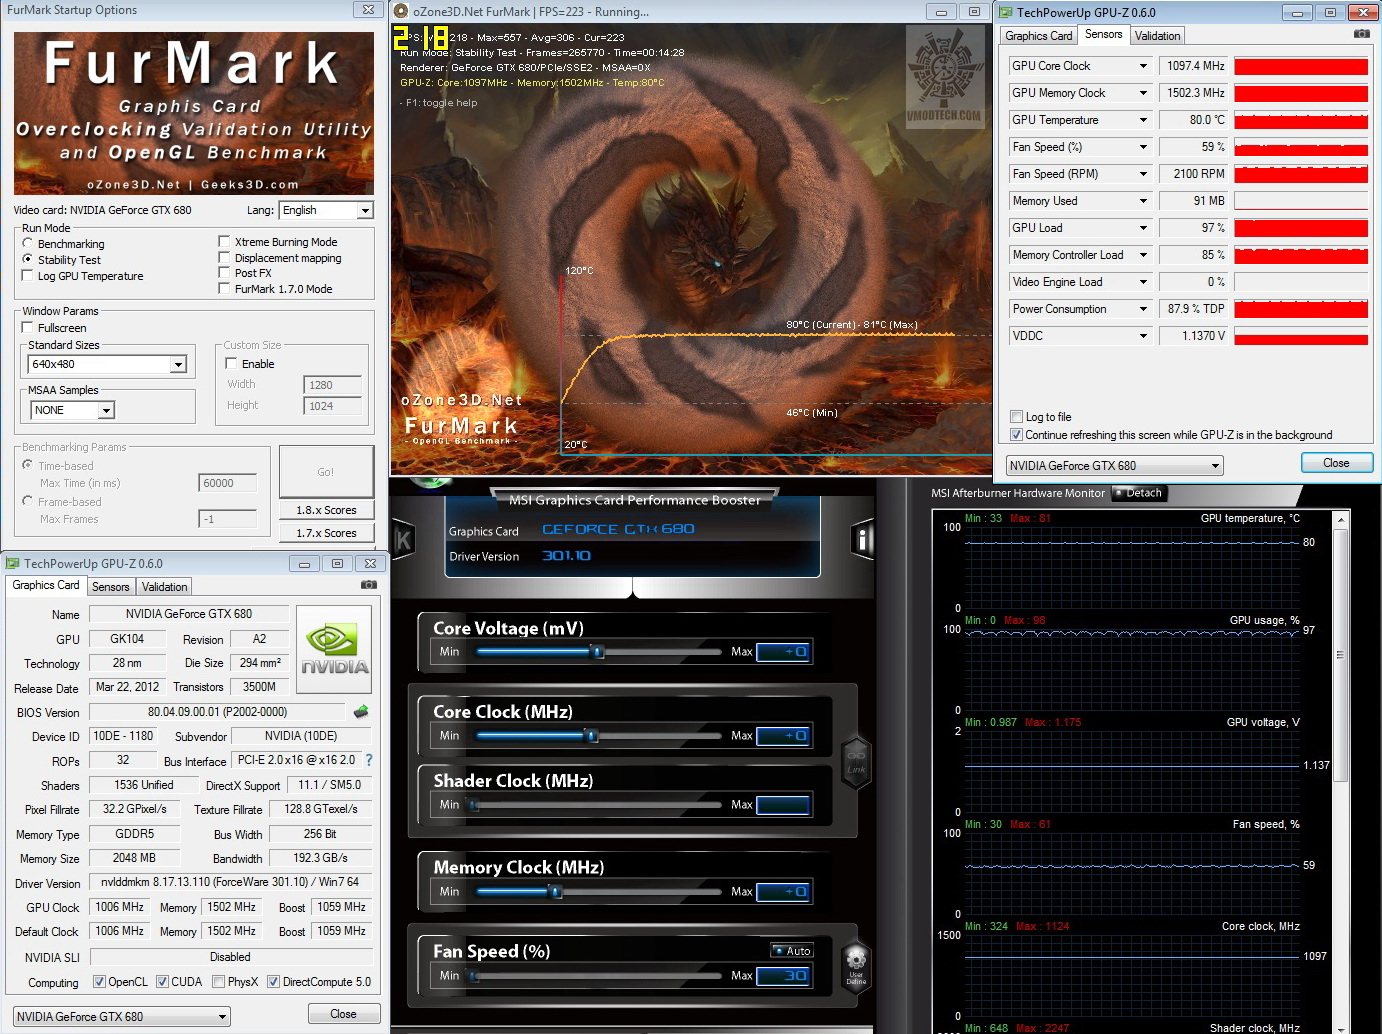This screenshot has width=1382, height=1034.
Task: Click the BIOS save icon beside BIOS Version
Action: pyautogui.click(x=361, y=712)
